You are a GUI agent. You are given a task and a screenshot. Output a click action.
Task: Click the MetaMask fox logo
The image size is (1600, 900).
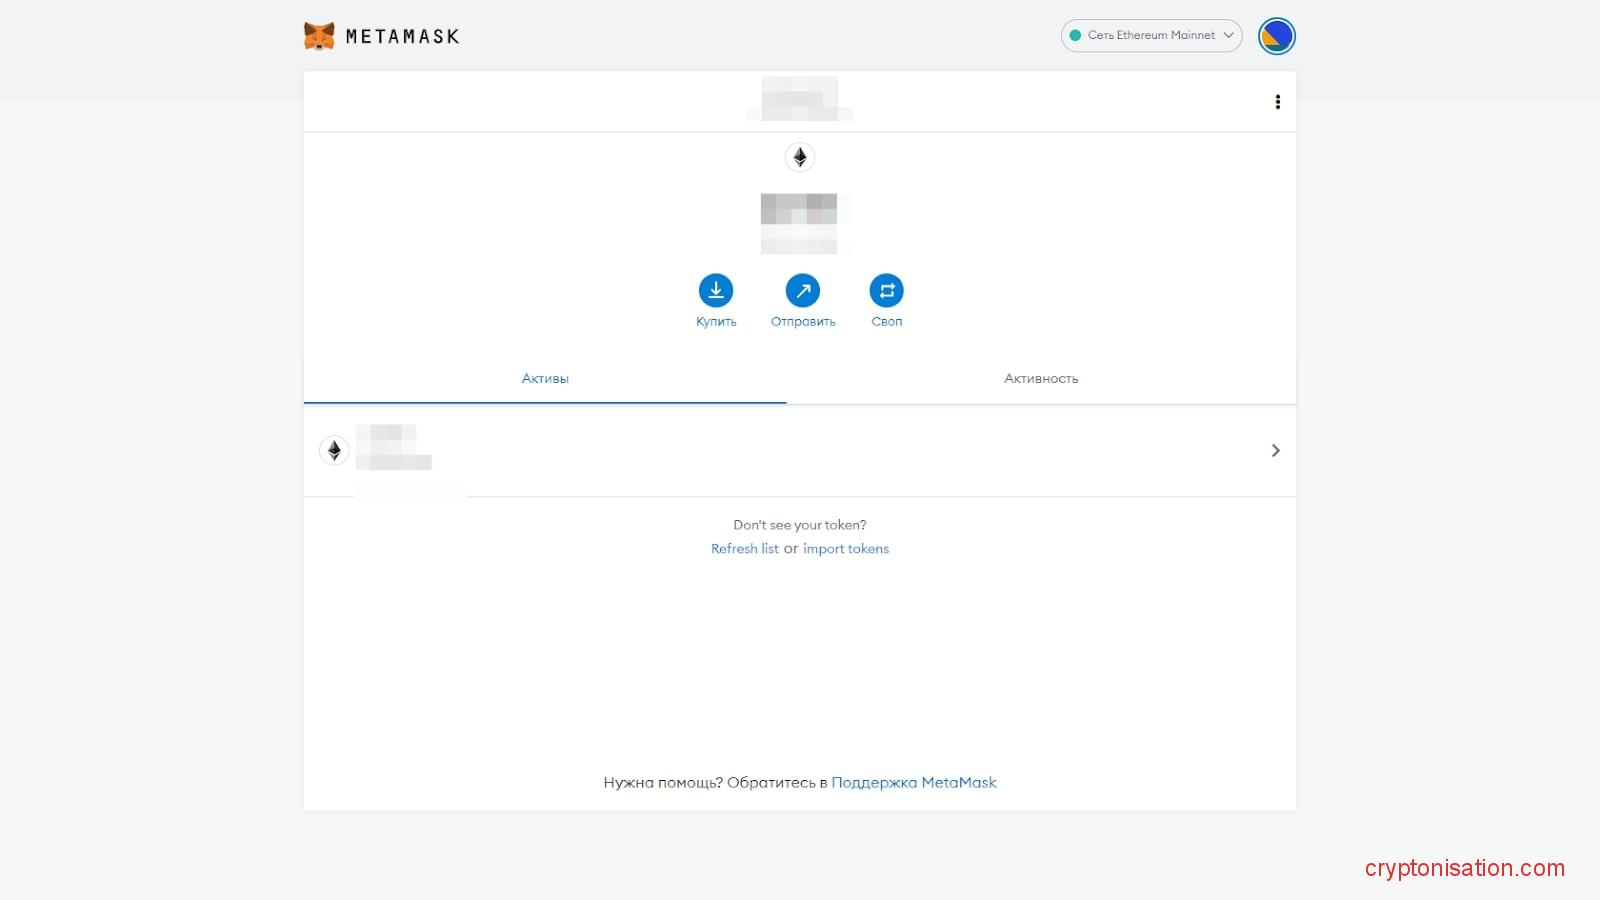point(319,36)
